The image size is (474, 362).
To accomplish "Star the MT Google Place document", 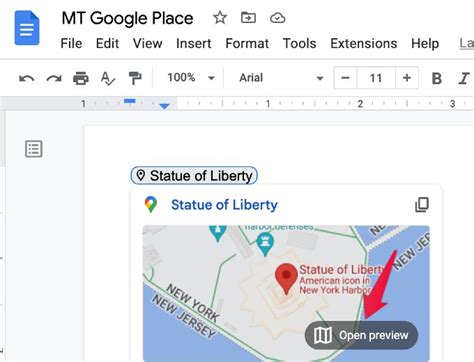I will 220,18.
